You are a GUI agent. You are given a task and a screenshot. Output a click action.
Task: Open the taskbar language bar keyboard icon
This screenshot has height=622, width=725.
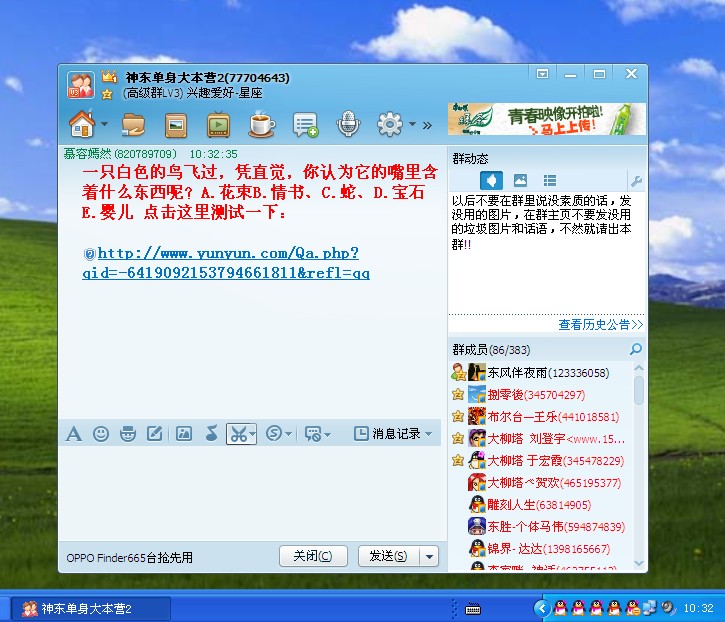tap(473, 609)
